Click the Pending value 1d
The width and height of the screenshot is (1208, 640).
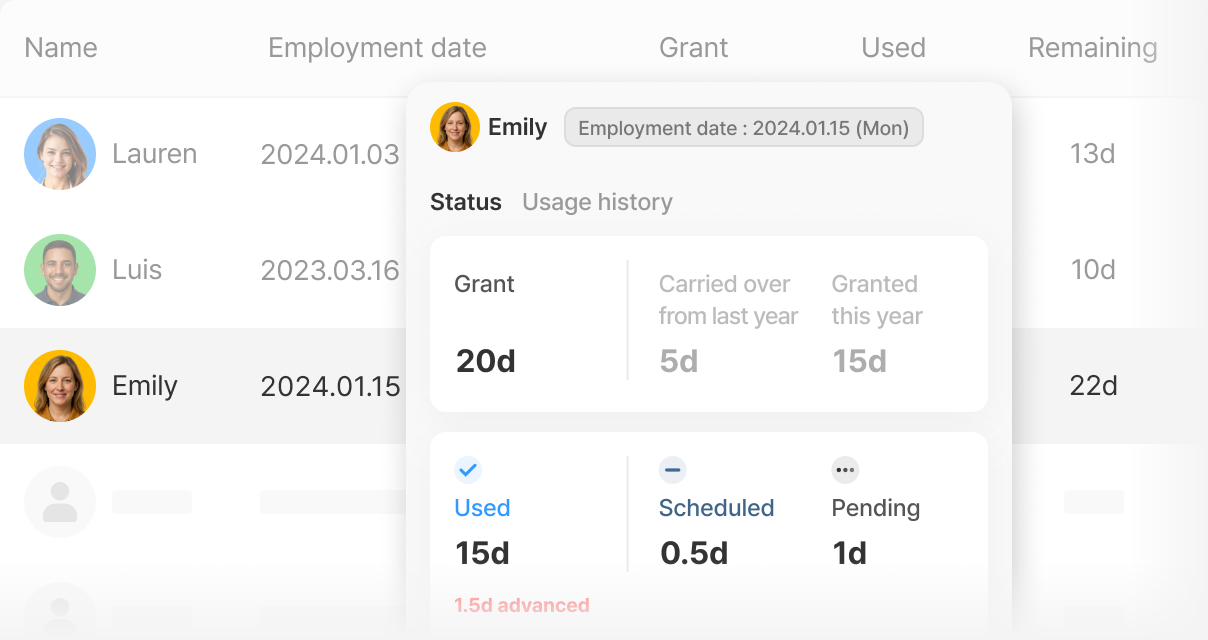tap(850, 553)
